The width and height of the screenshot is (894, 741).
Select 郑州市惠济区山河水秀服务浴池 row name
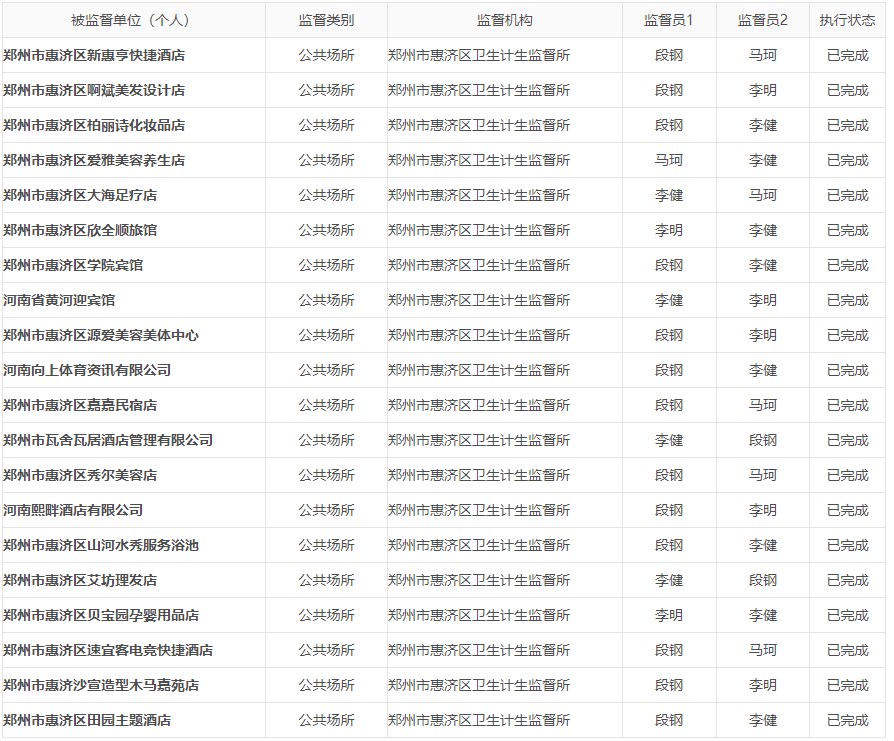click(x=101, y=545)
